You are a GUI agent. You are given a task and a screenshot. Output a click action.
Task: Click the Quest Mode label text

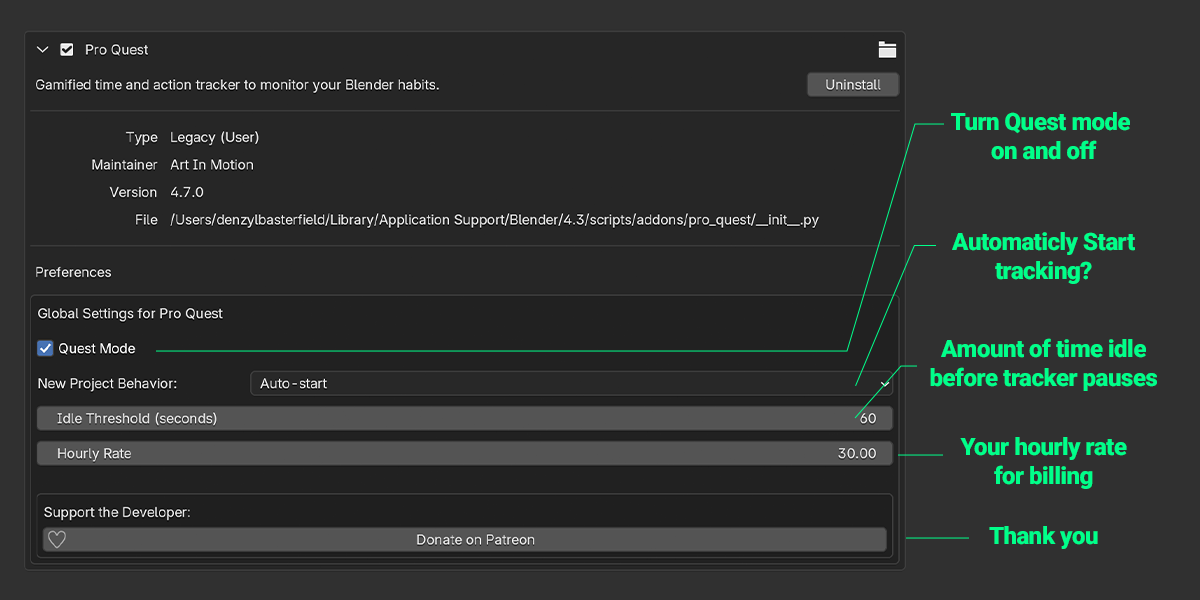pos(97,349)
